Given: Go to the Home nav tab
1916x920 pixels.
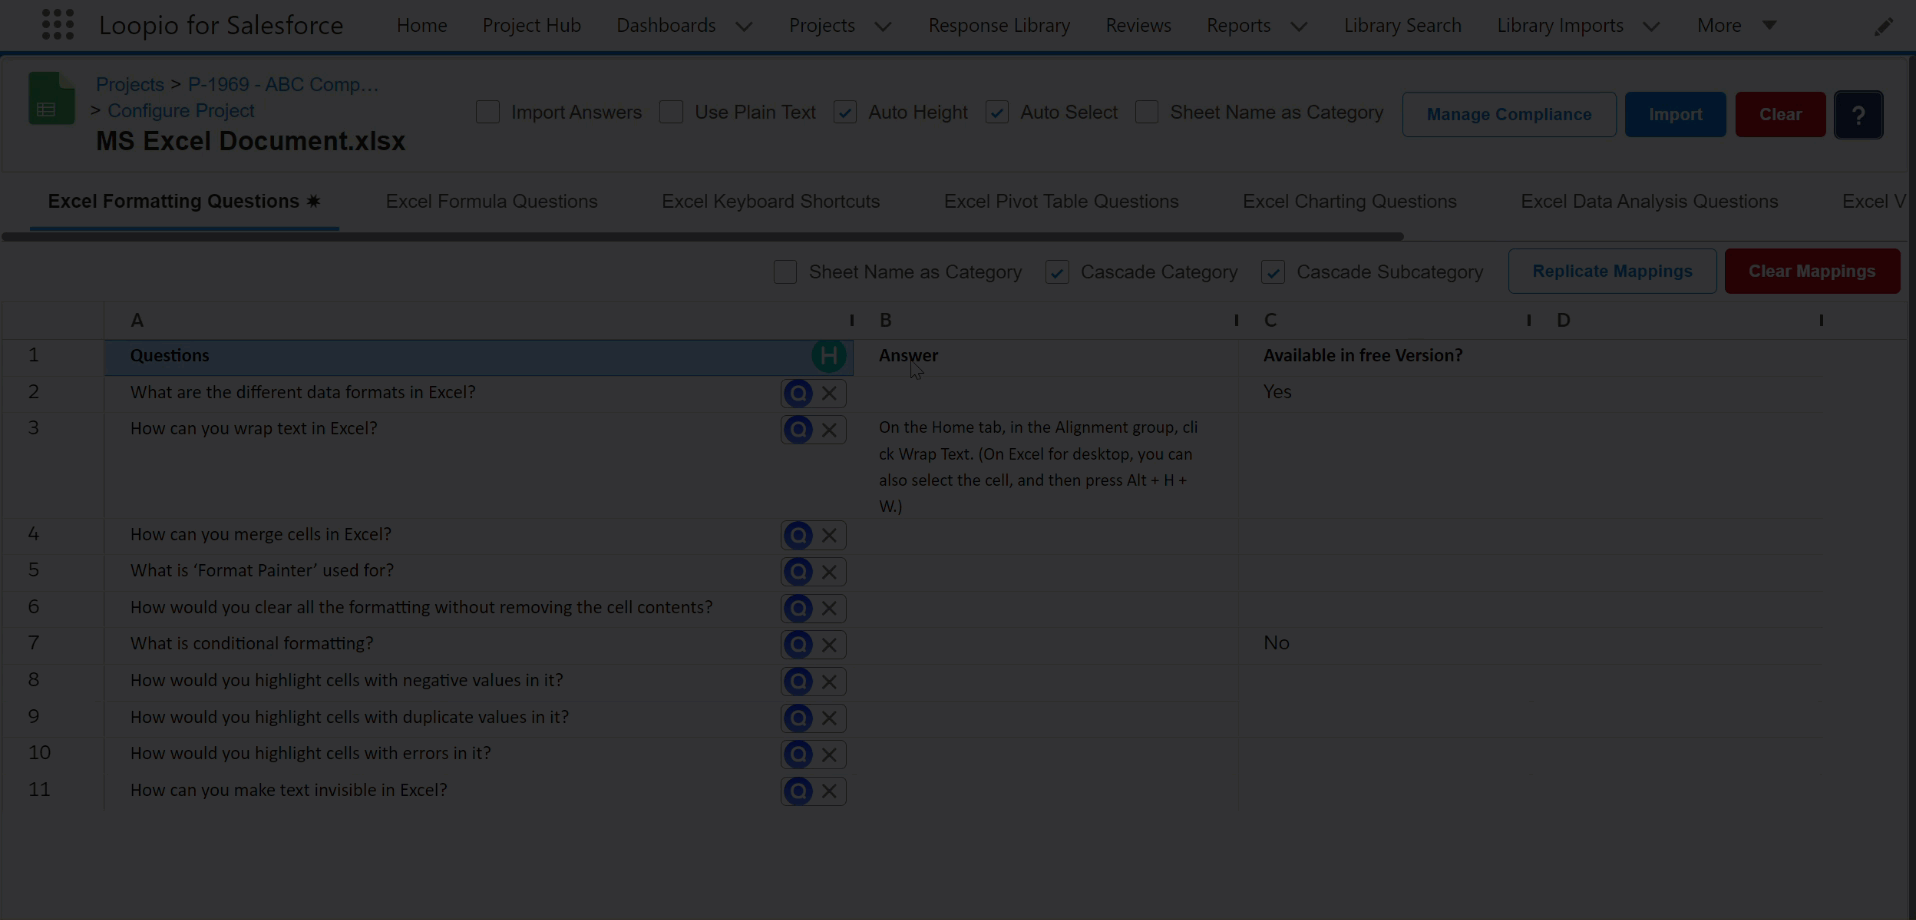Looking at the screenshot, I should click(422, 25).
